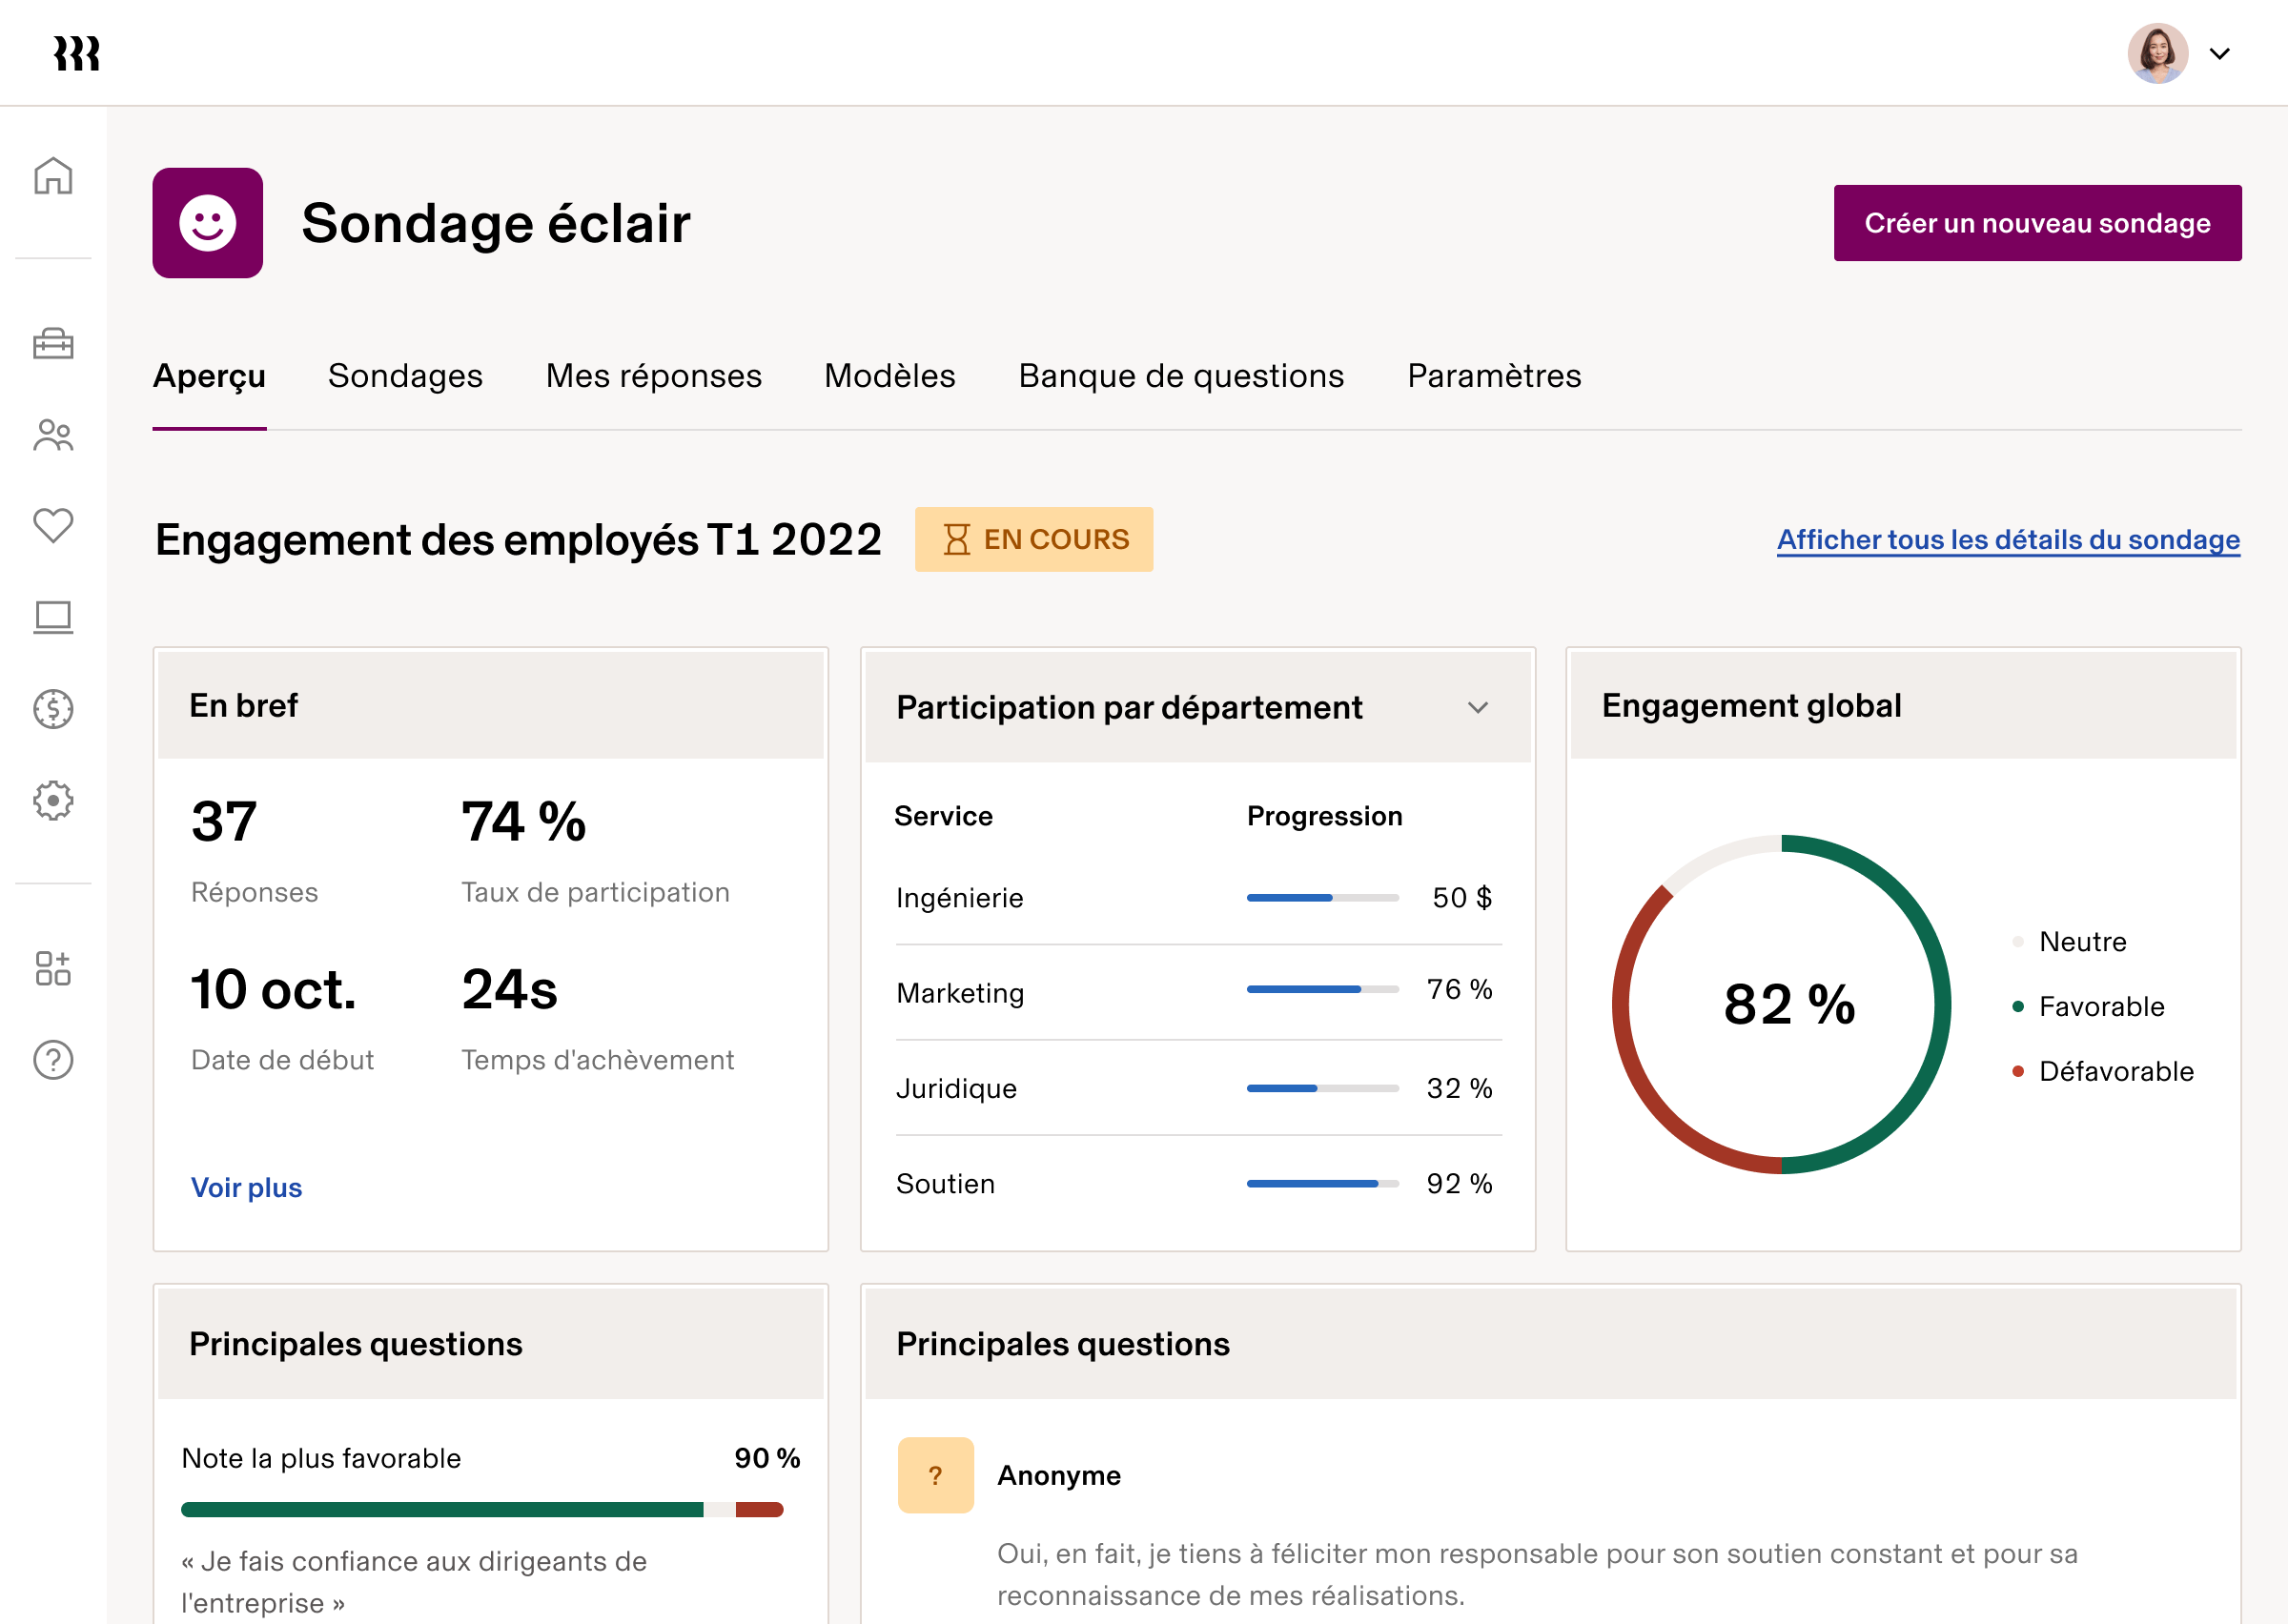Switch to the Sondages tab
The image size is (2288, 1624).
click(405, 377)
